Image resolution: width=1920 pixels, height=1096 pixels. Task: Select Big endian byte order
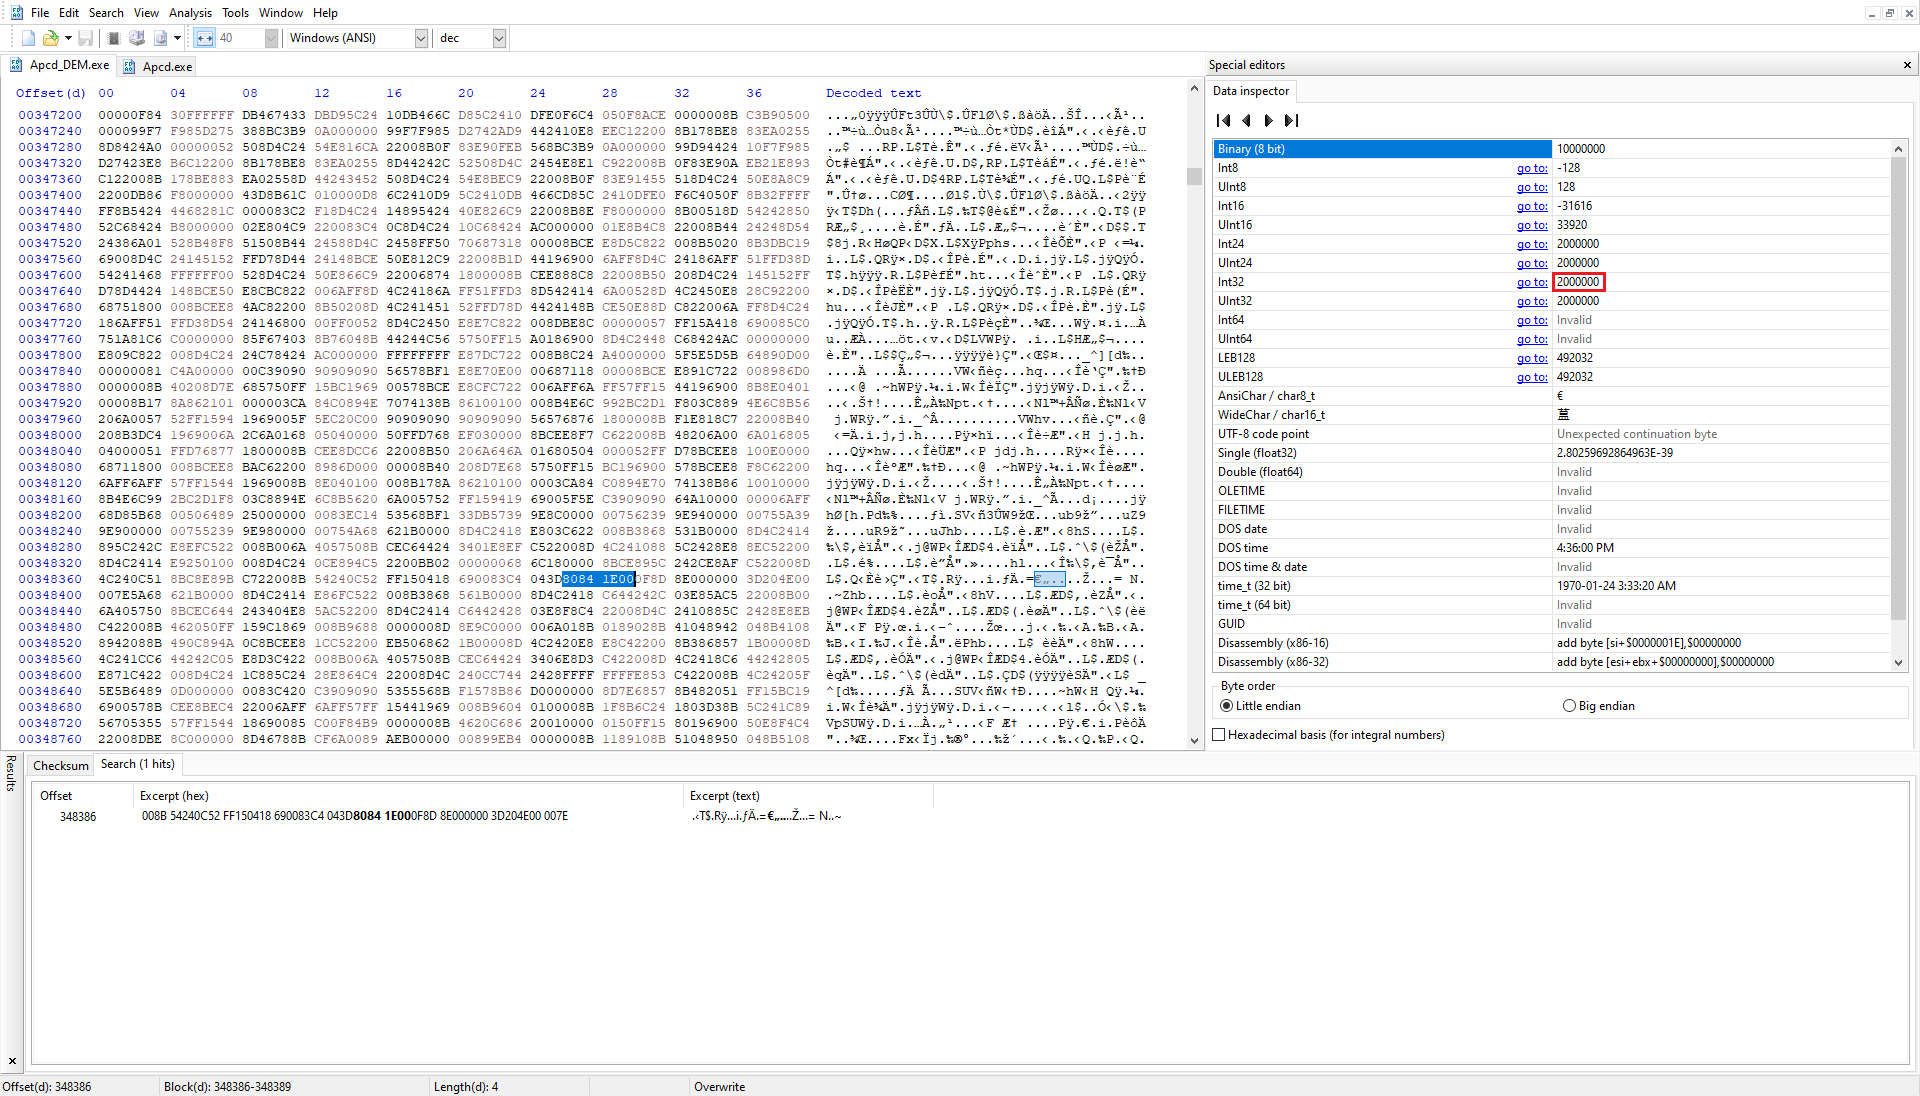tap(1569, 706)
